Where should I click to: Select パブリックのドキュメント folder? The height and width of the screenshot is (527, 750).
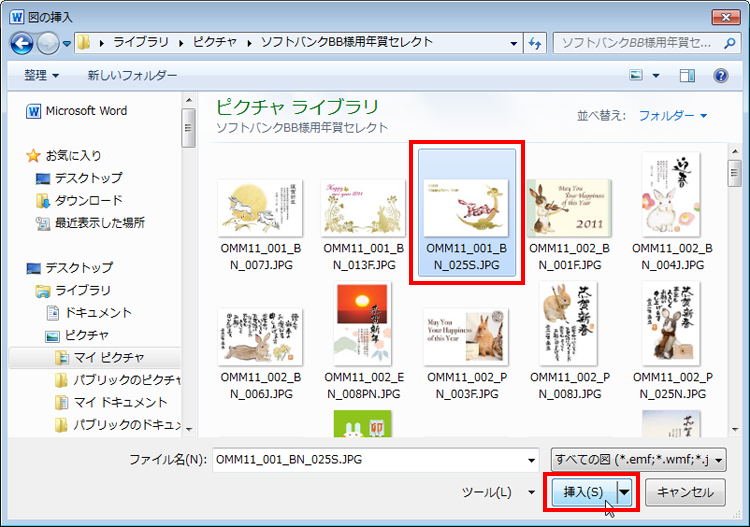pyautogui.click(x=117, y=425)
